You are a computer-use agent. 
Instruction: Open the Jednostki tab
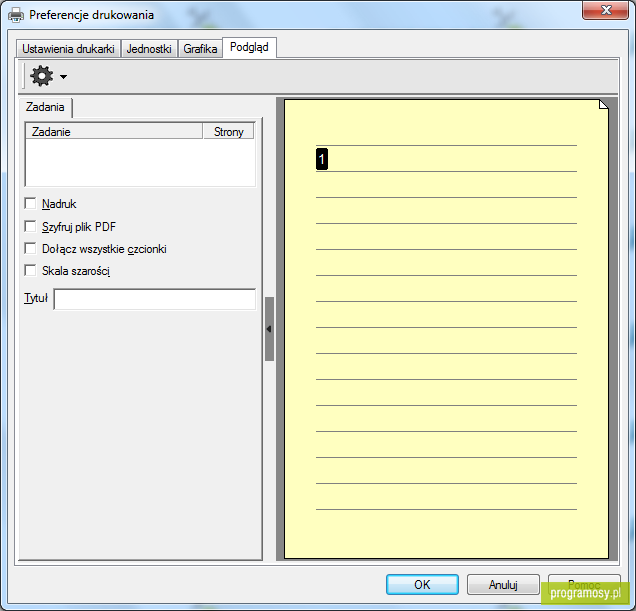click(149, 49)
